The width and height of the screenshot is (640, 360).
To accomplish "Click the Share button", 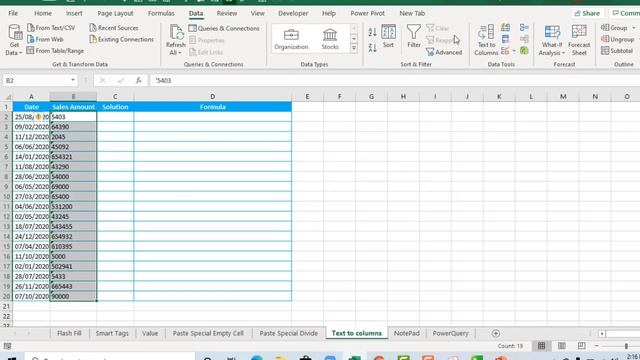I will tap(587, 13).
